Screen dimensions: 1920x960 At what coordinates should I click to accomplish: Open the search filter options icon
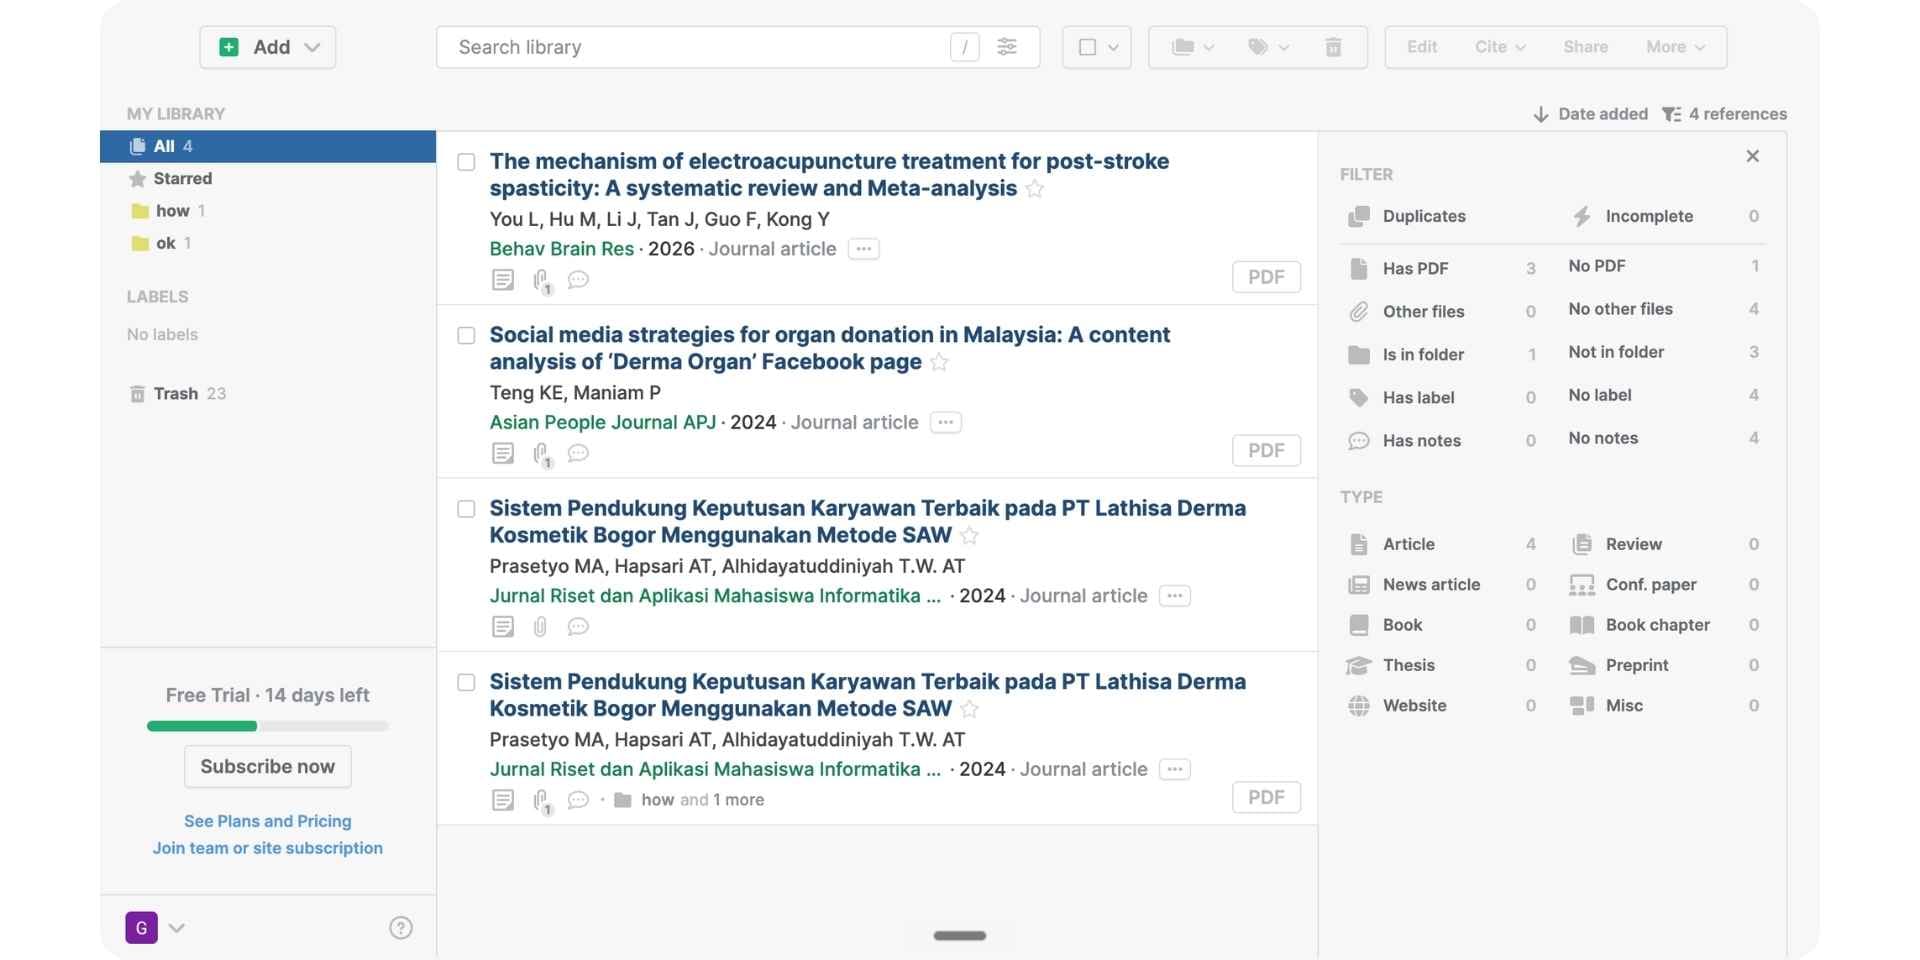[1007, 47]
